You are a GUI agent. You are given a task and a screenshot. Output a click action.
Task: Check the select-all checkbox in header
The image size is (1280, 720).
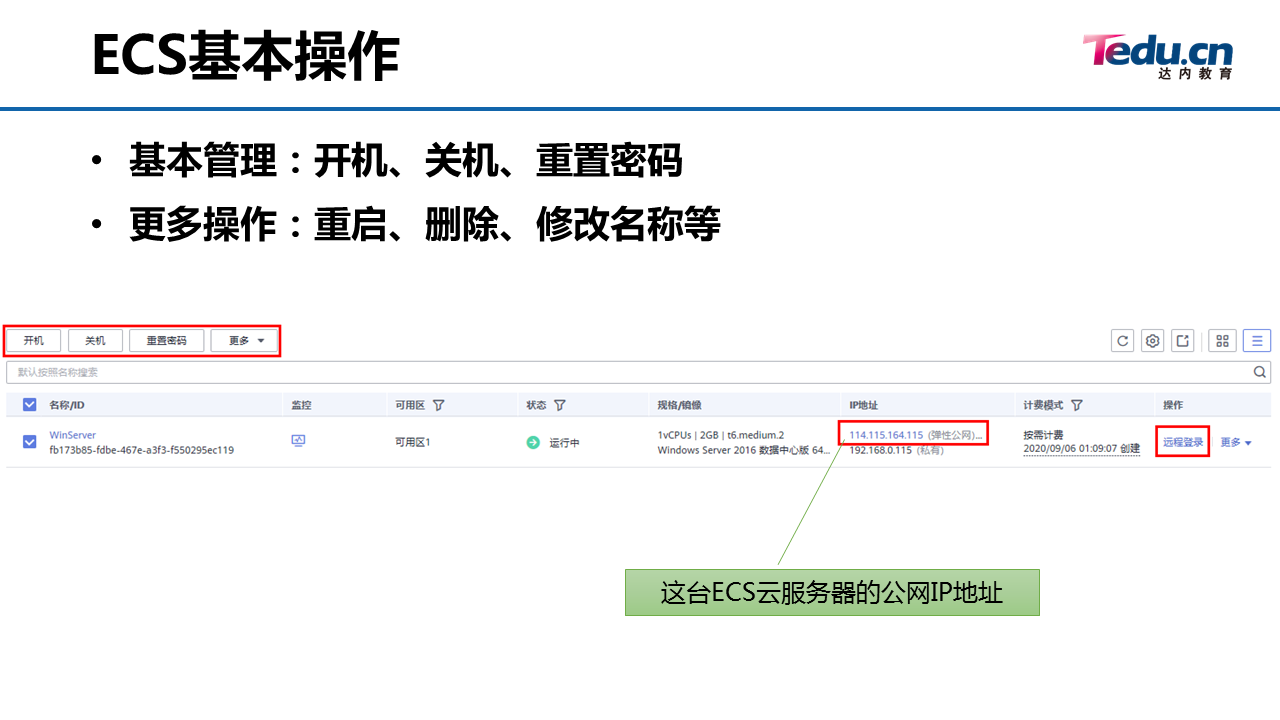(x=28, y=404)
